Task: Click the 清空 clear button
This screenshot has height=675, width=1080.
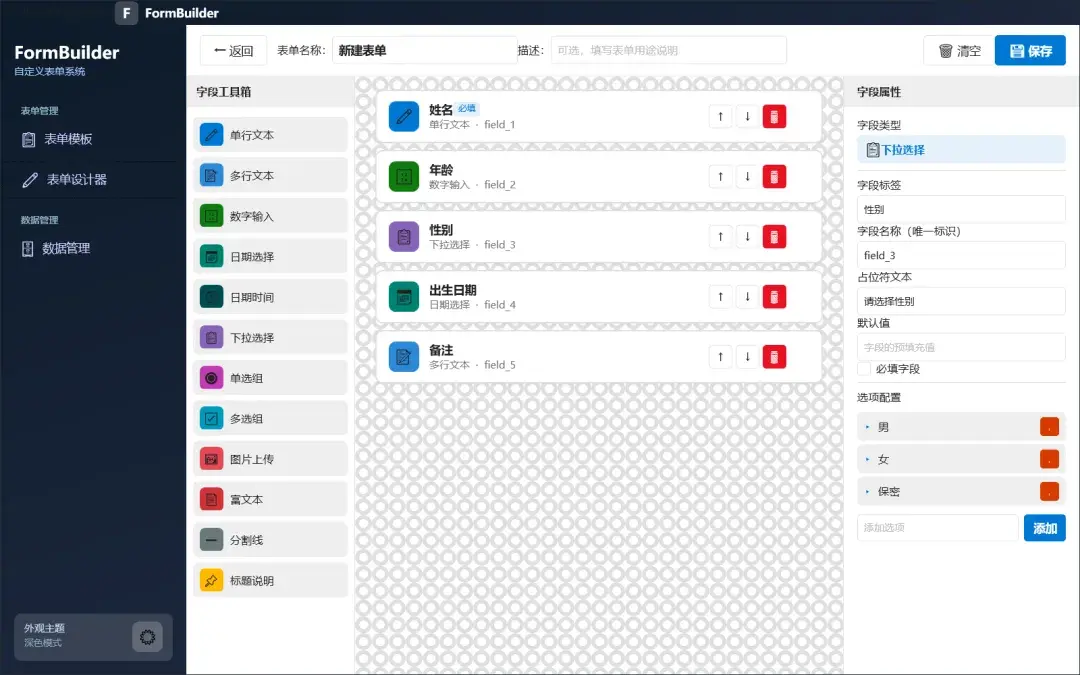Action: [959, 51]
